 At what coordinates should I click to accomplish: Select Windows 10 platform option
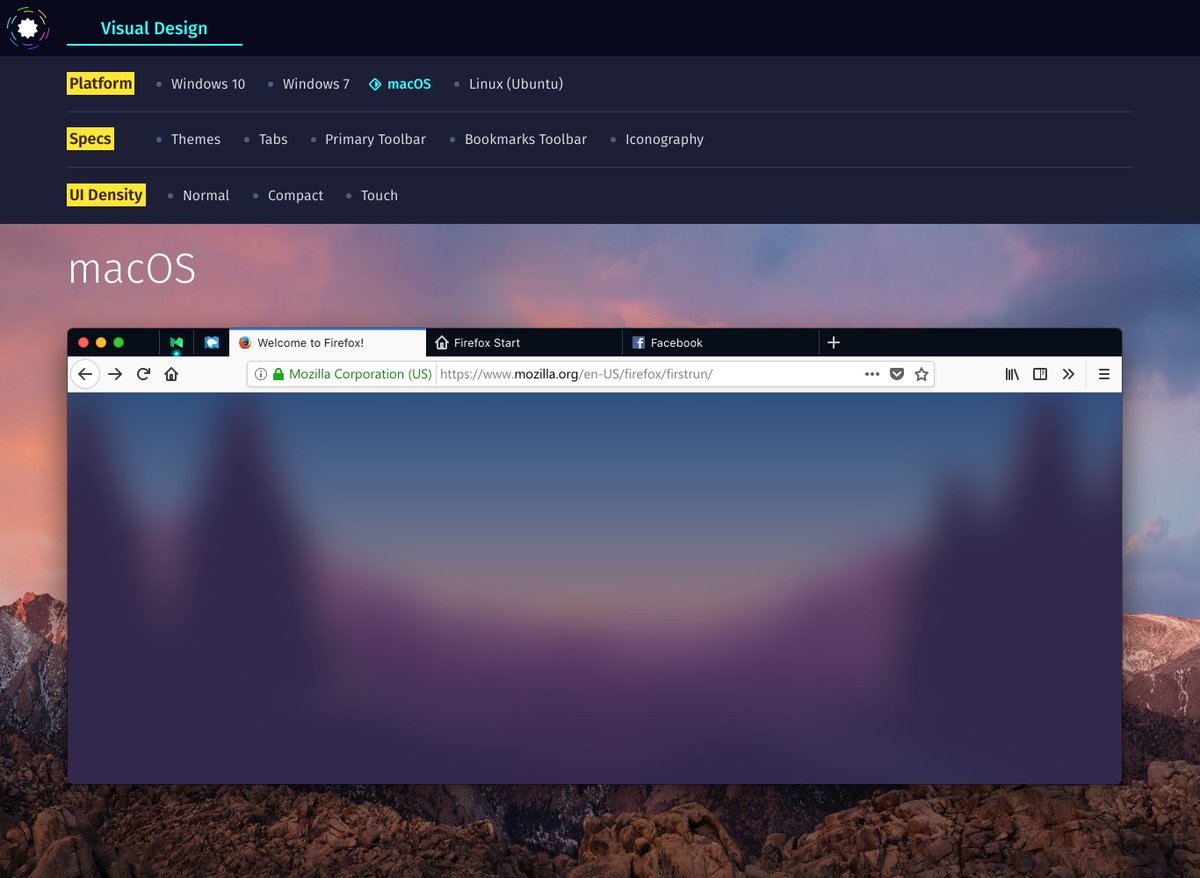(207, 84)
